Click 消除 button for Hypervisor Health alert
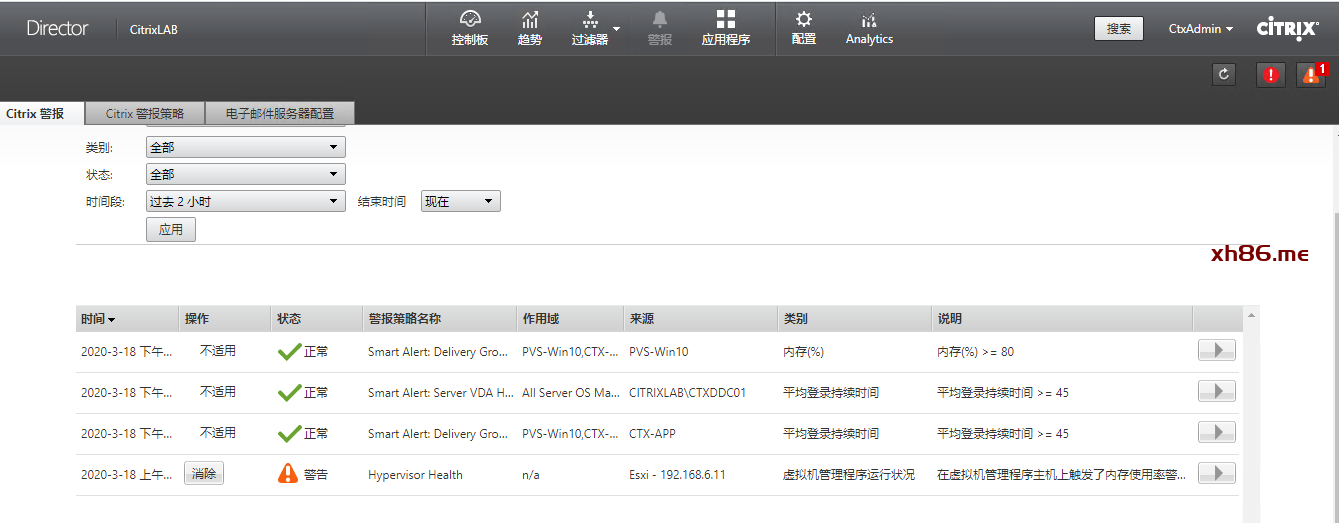Viewport: 1339px width, 523px height. coord(204,473)
